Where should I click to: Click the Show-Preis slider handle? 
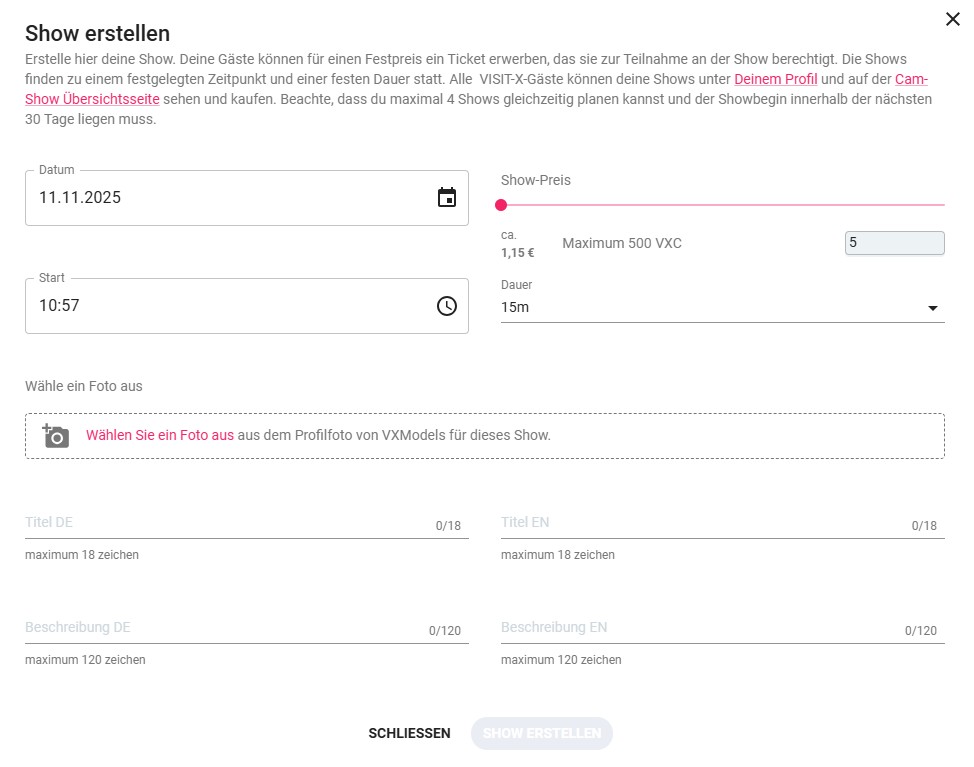501,205
